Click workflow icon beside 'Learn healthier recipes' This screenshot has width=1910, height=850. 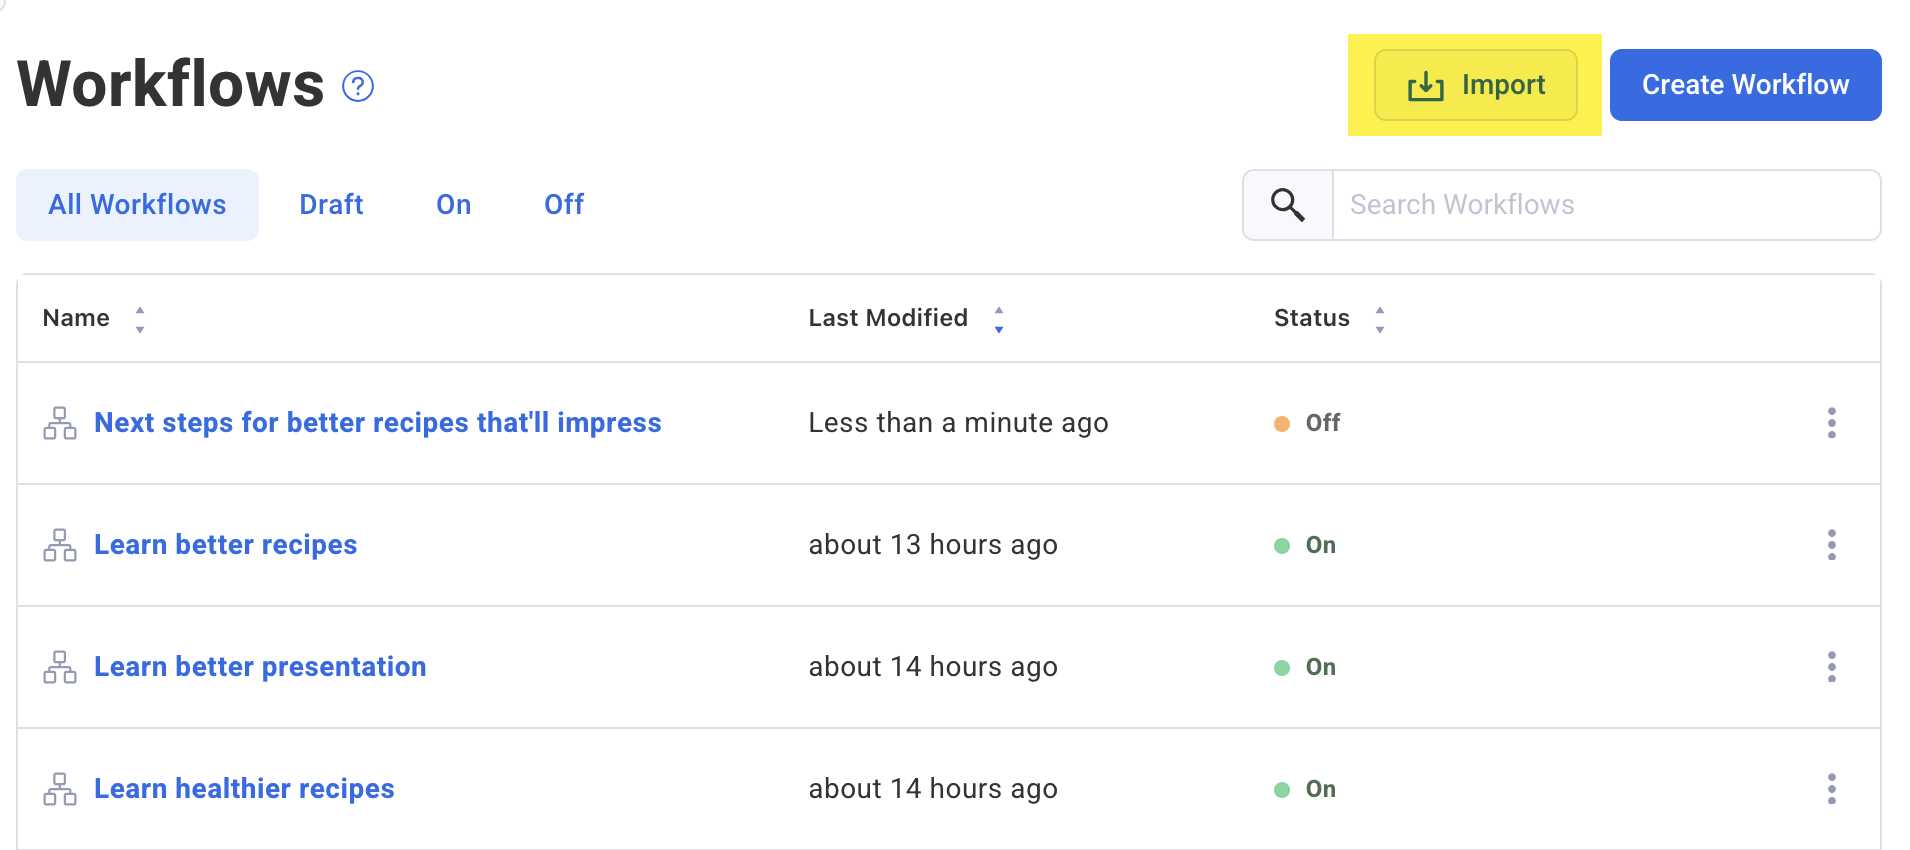click(60, 789)
